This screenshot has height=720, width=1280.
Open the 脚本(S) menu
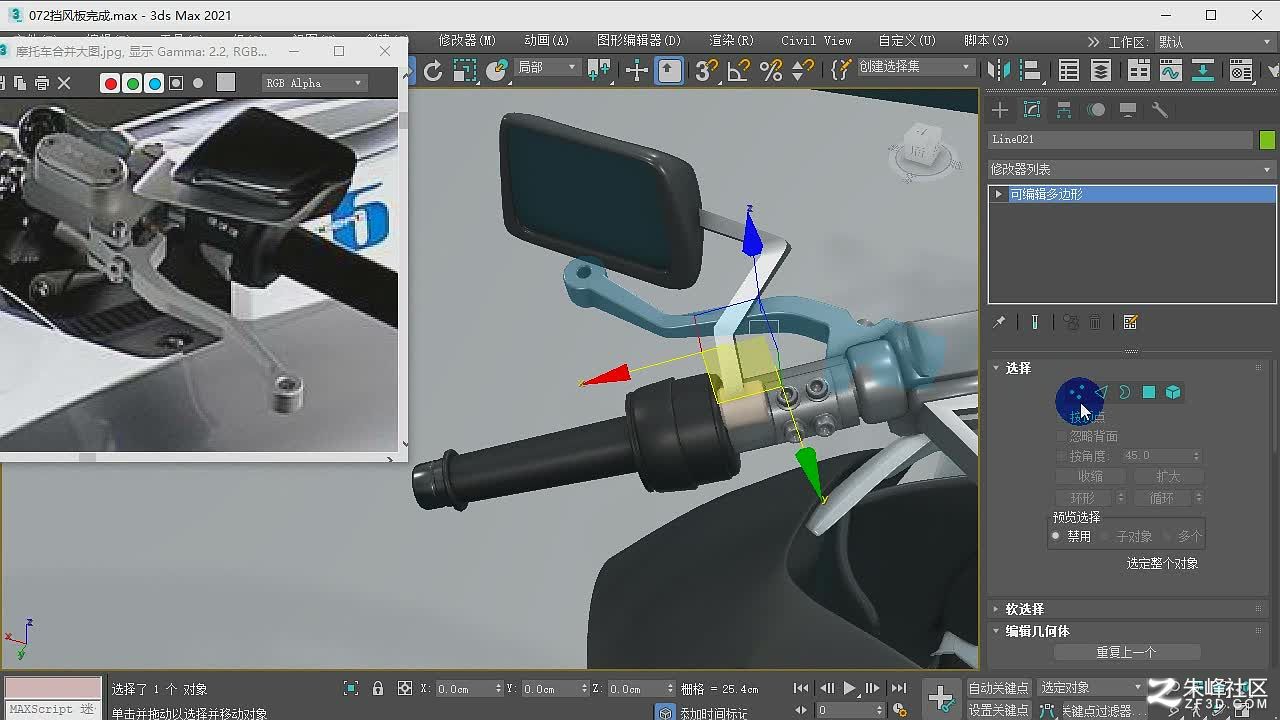pos(986,41)
